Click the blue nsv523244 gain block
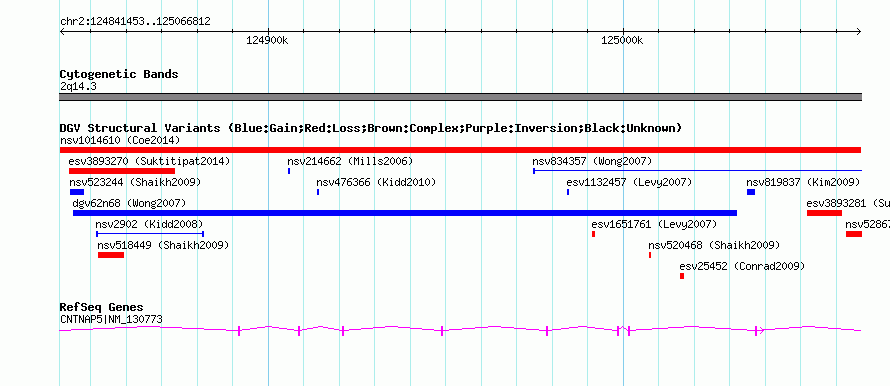This screenshot has height=386, width=890. (77, 192)
